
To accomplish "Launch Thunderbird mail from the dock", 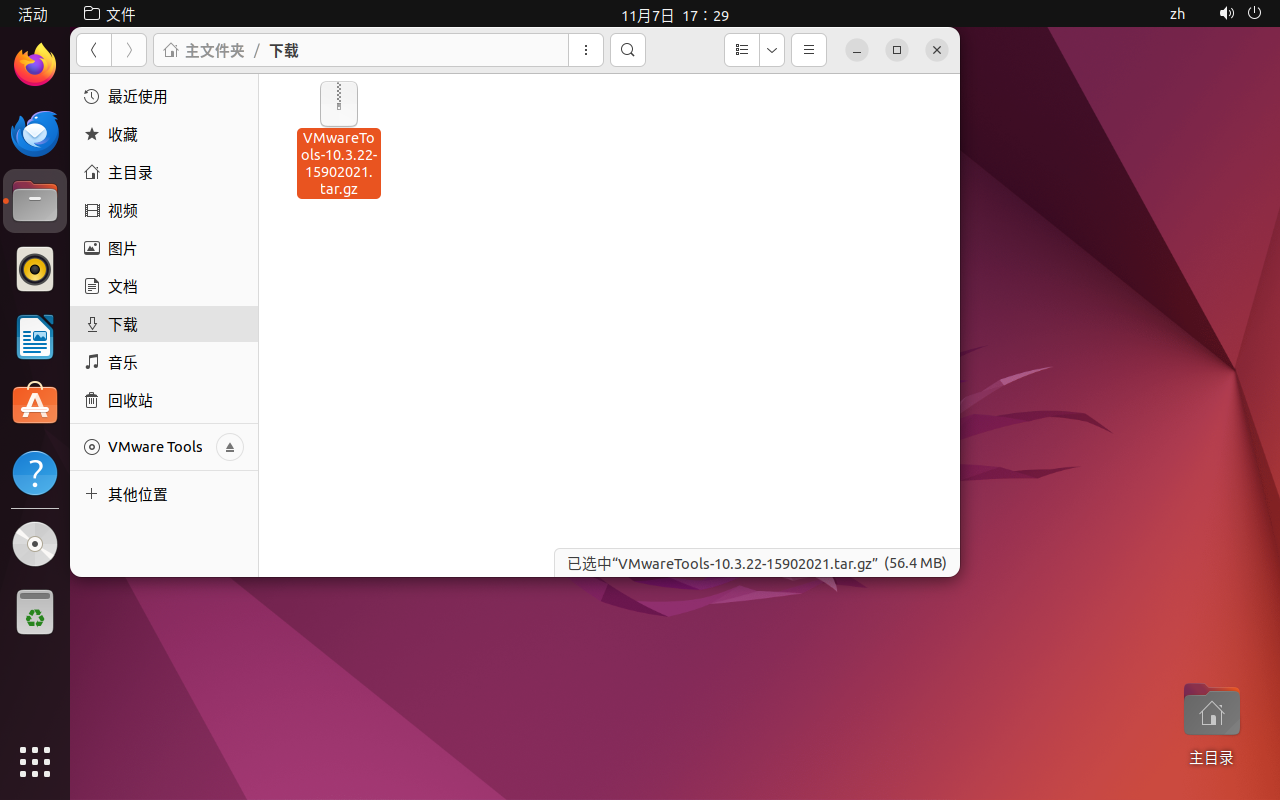I will 35,134.
